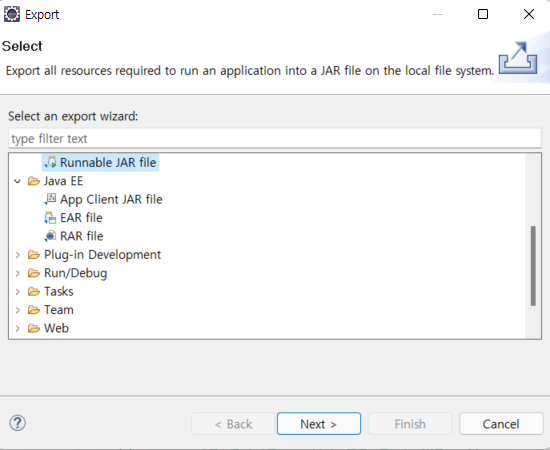Screen dimensions: 550x450
Task: Click the EAR file icon
Action: [50, 218]
